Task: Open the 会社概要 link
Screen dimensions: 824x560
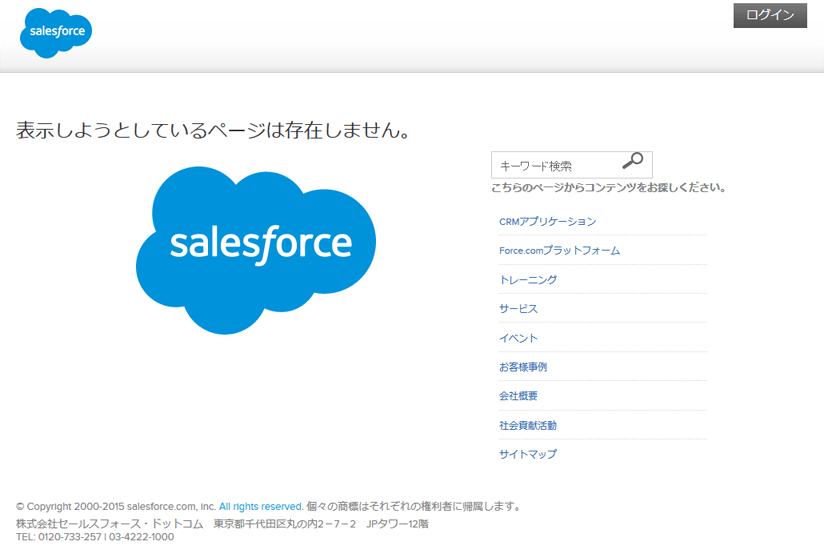Action: [518, 396]
